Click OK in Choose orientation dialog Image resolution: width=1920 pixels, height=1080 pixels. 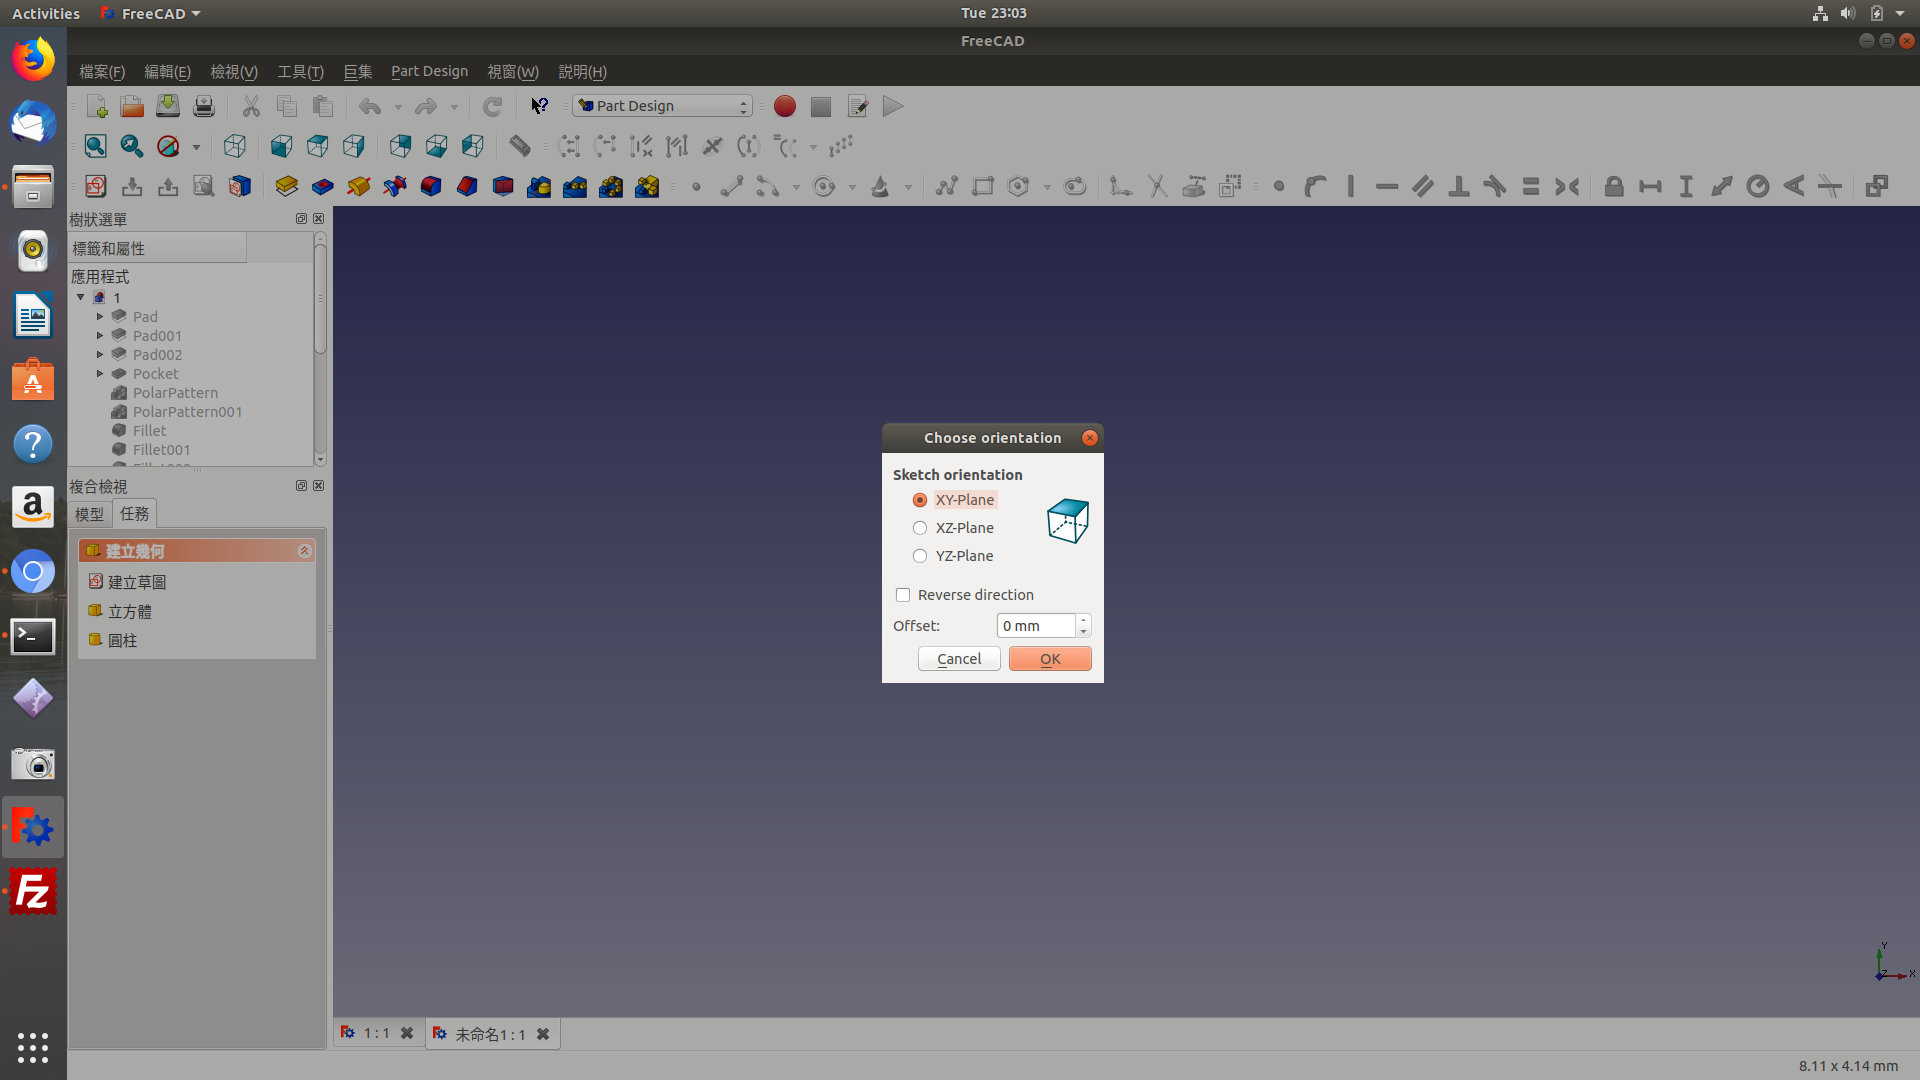click(1049, 658)
